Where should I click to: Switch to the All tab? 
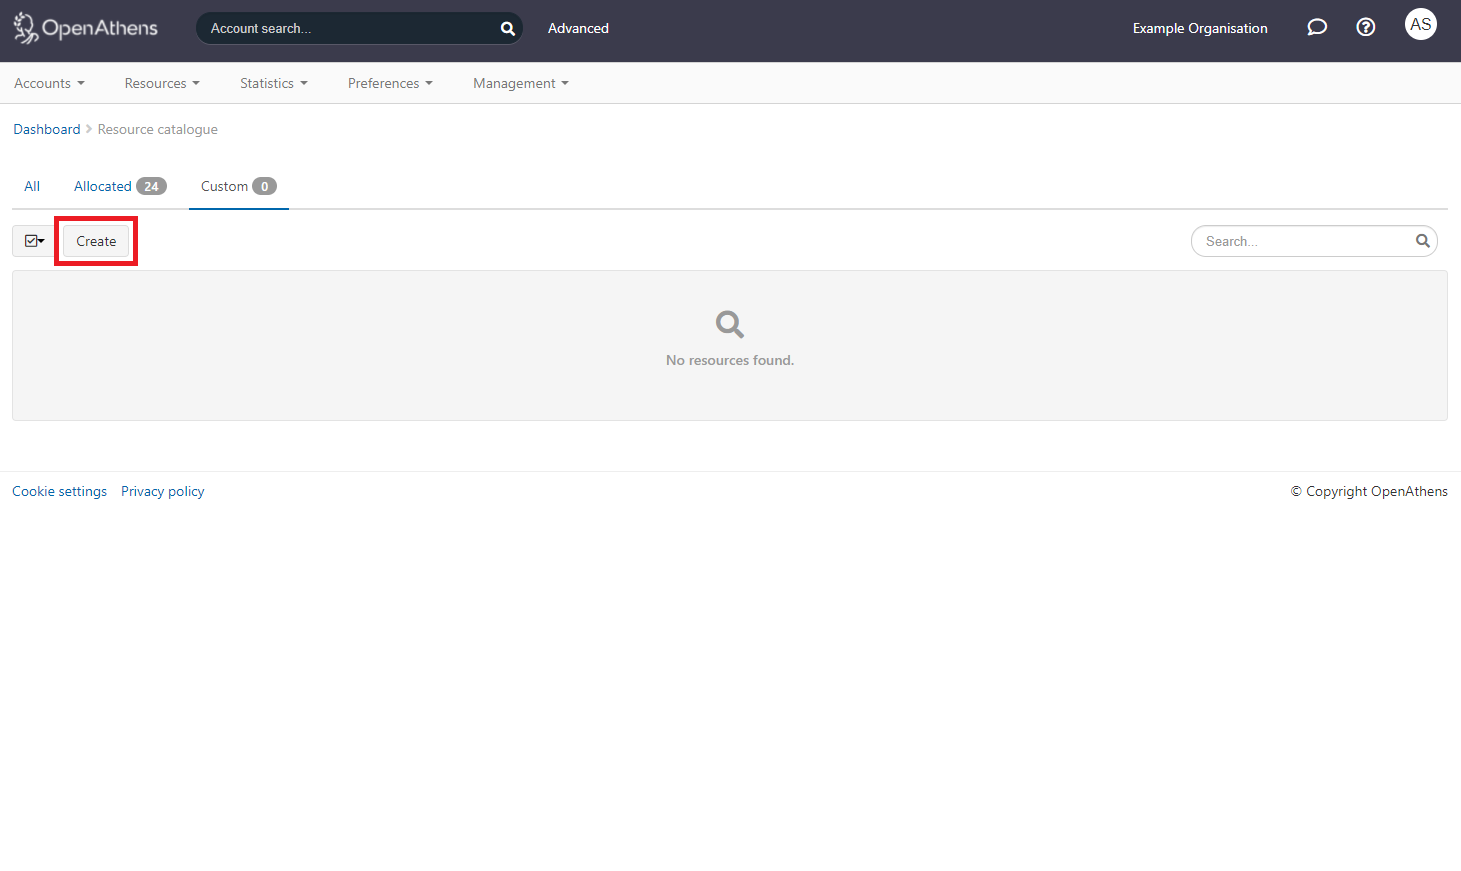point(31,186)
